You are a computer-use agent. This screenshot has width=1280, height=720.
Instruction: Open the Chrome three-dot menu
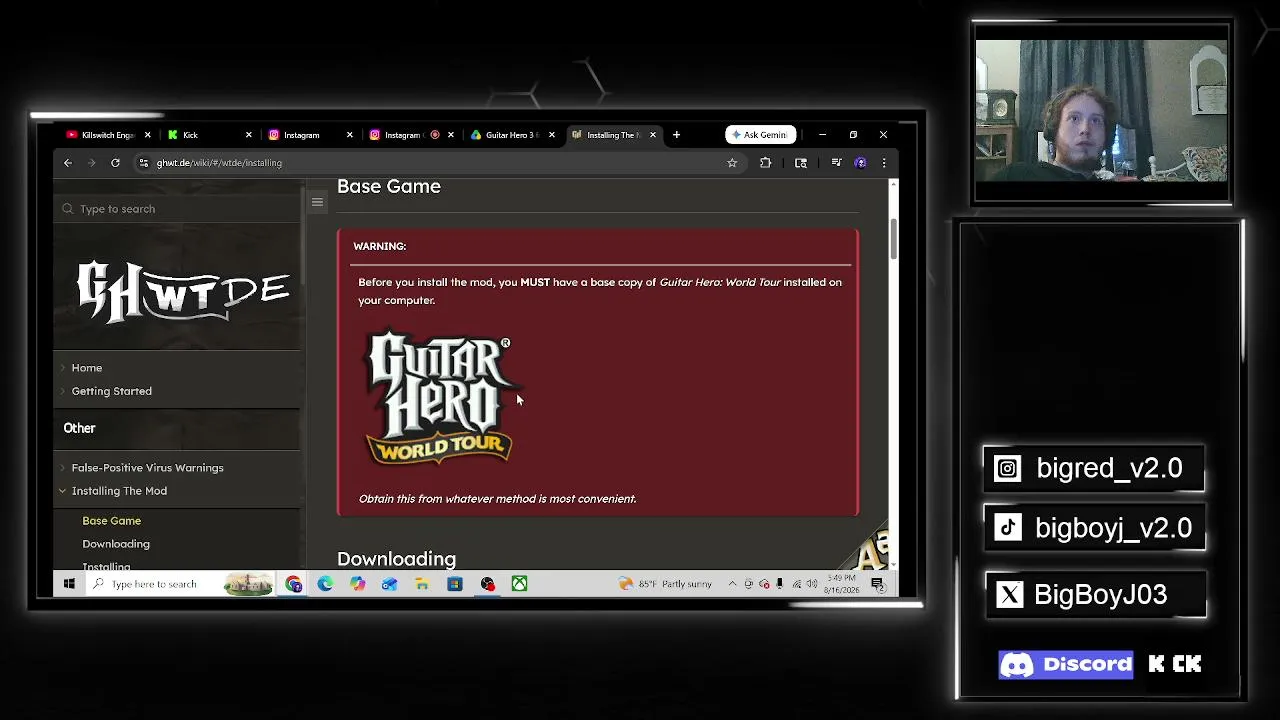pos(883,163)
